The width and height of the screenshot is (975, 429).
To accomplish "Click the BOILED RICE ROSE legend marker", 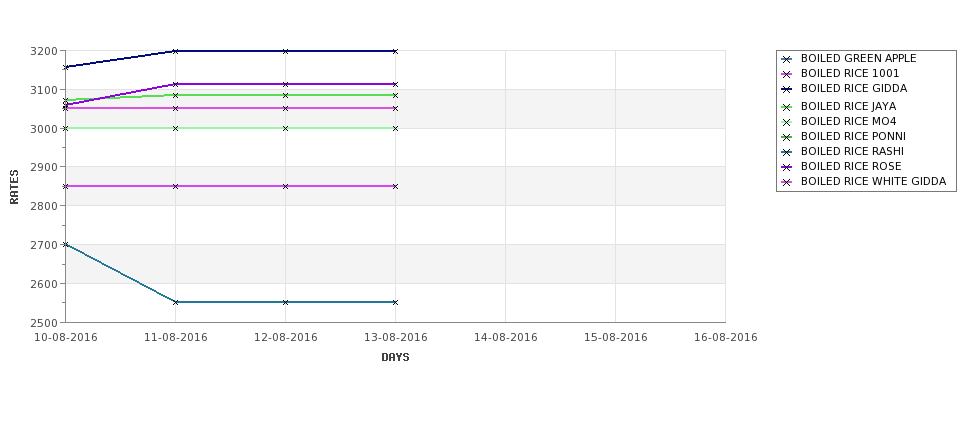I will point(787,167).
